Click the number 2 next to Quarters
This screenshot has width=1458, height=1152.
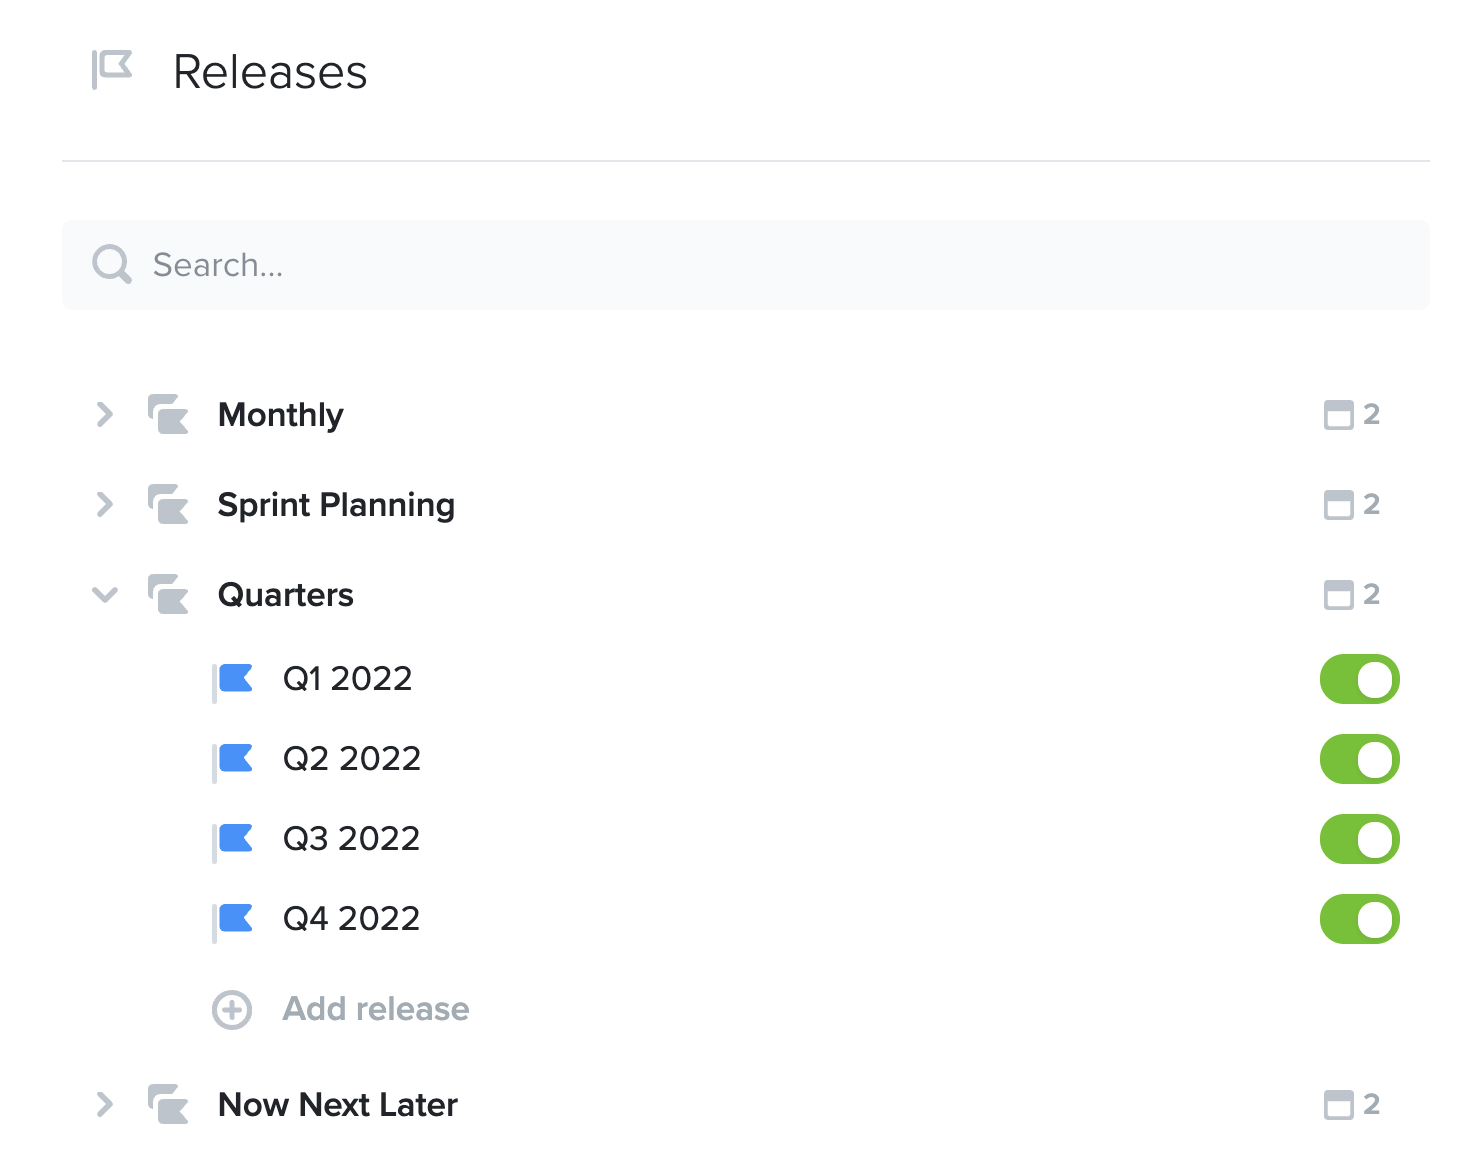coord(1372,594)
